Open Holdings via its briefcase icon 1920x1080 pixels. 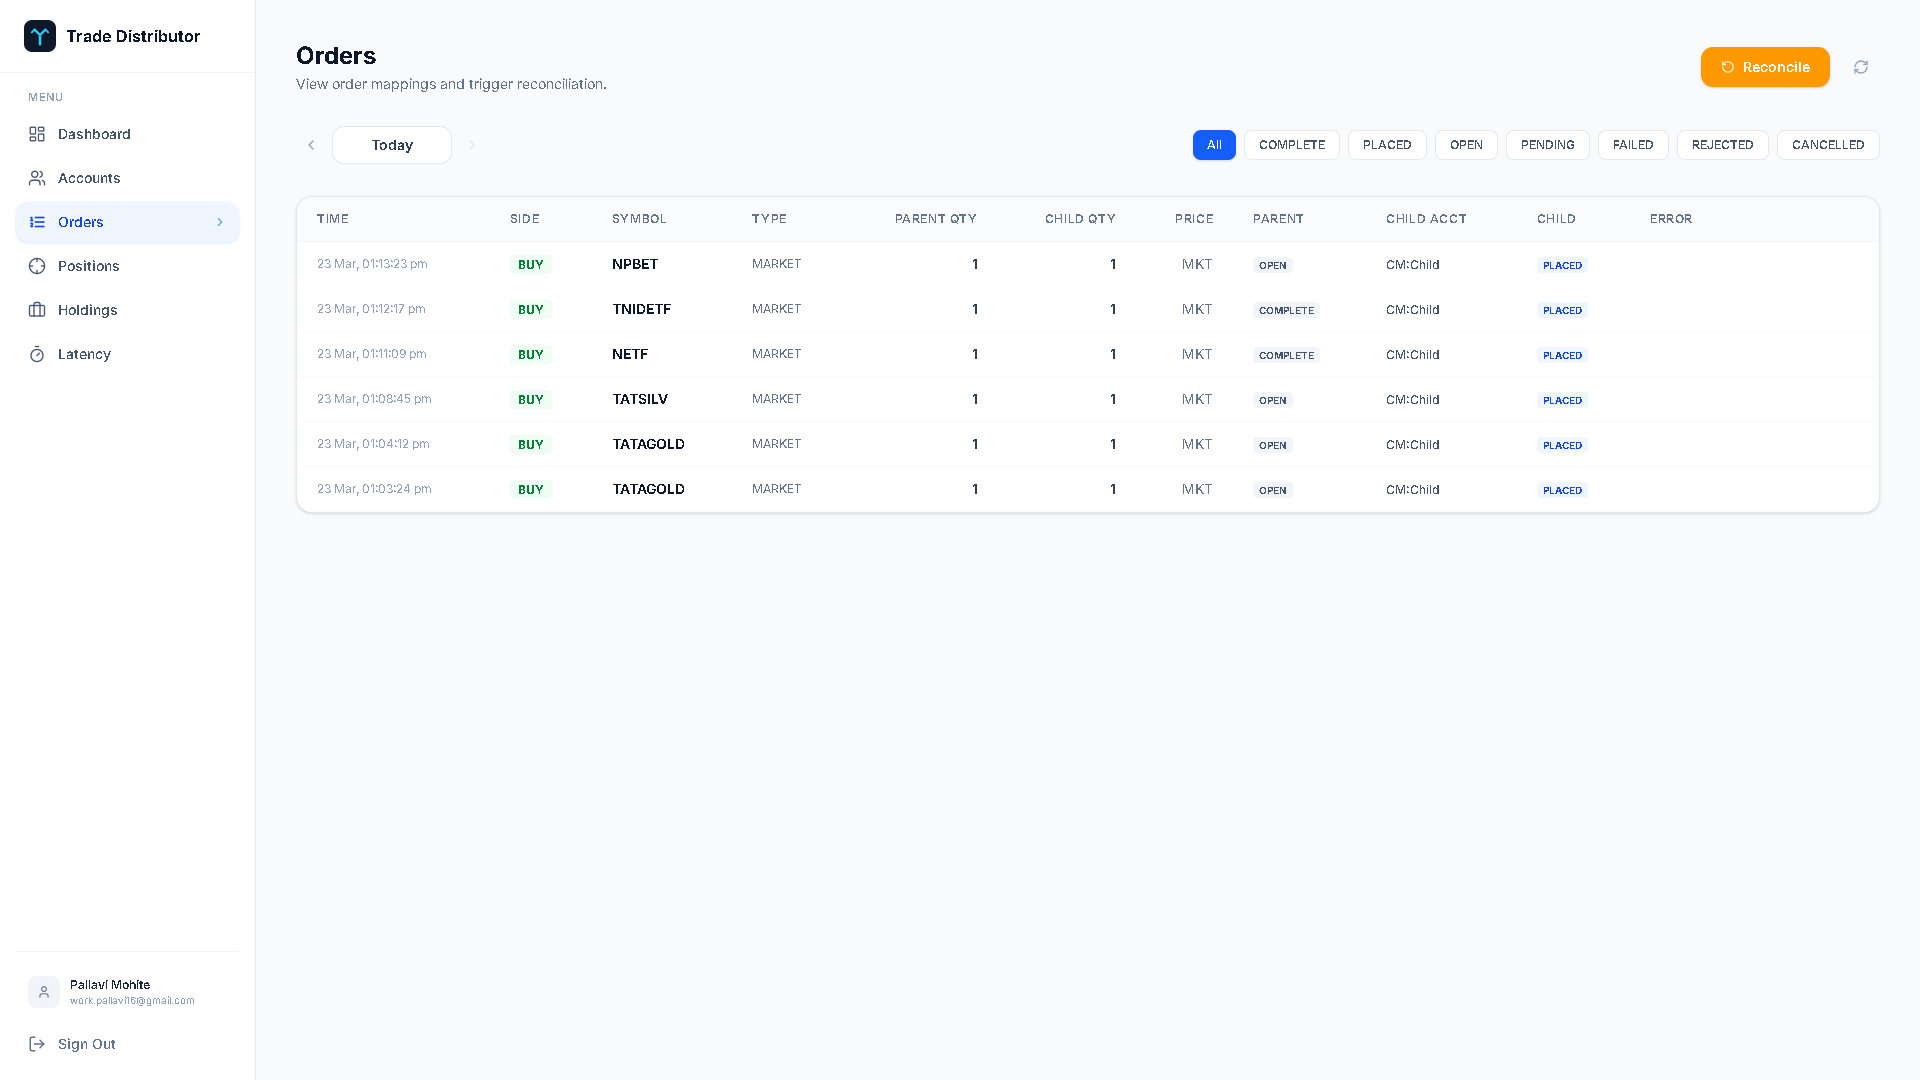click(x=37, y=310)
